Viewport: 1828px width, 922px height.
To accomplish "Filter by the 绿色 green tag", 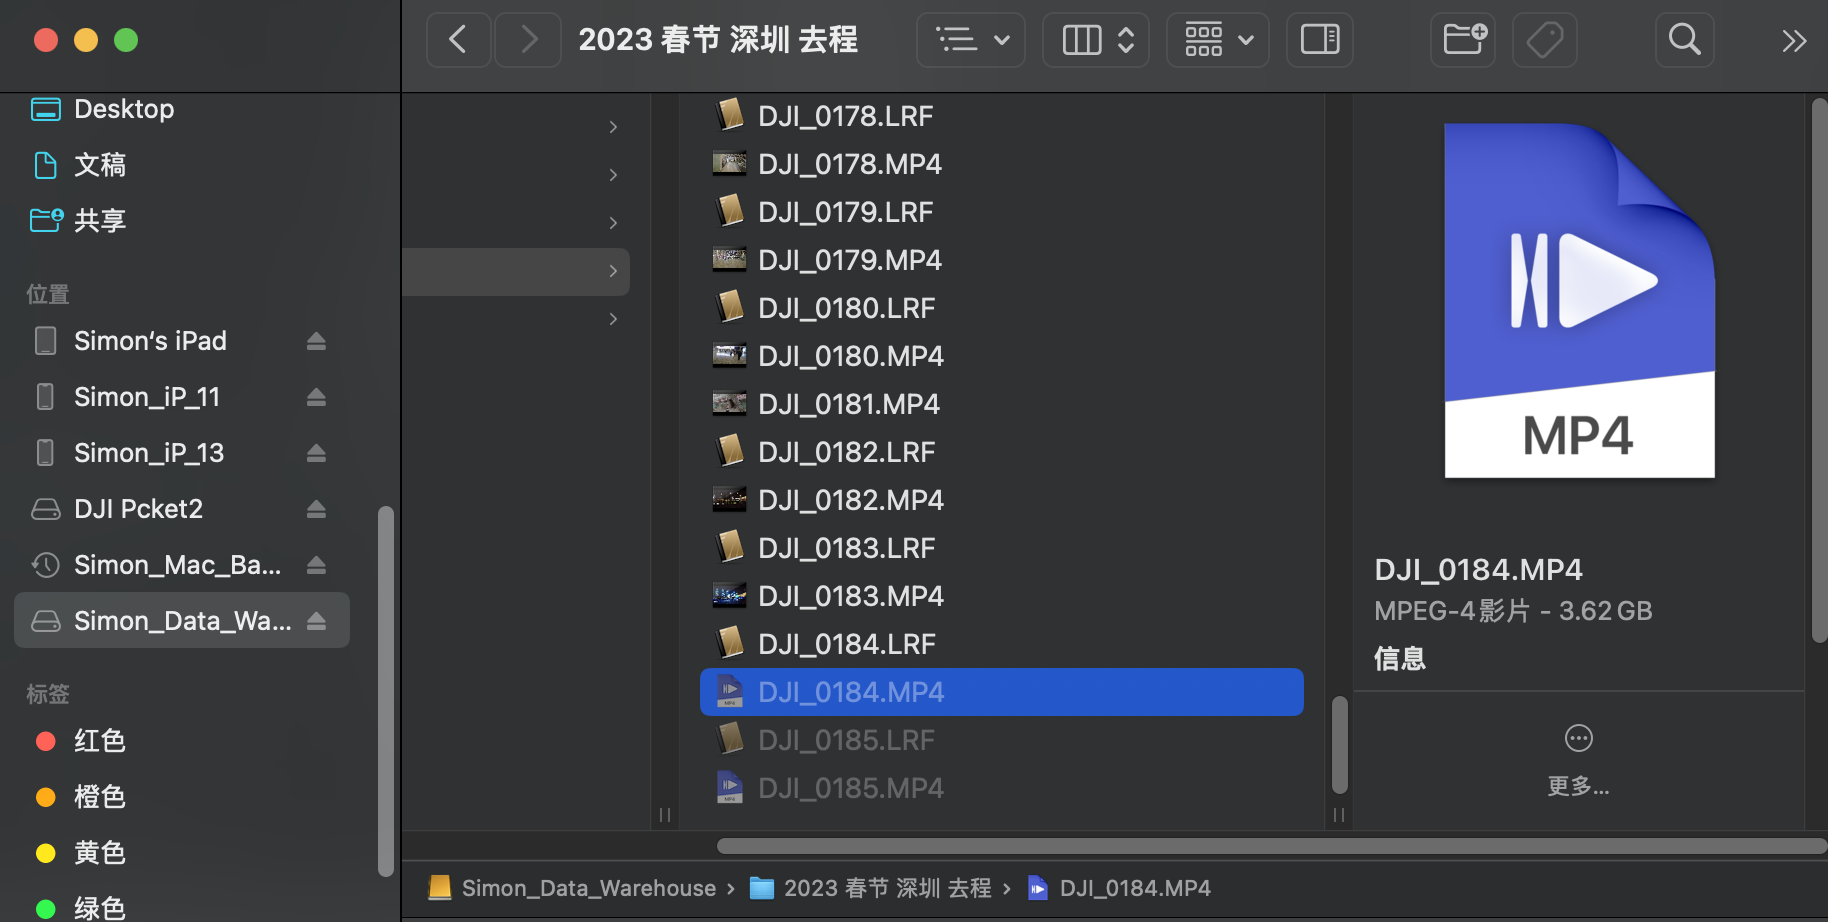I will pos(180,908).
